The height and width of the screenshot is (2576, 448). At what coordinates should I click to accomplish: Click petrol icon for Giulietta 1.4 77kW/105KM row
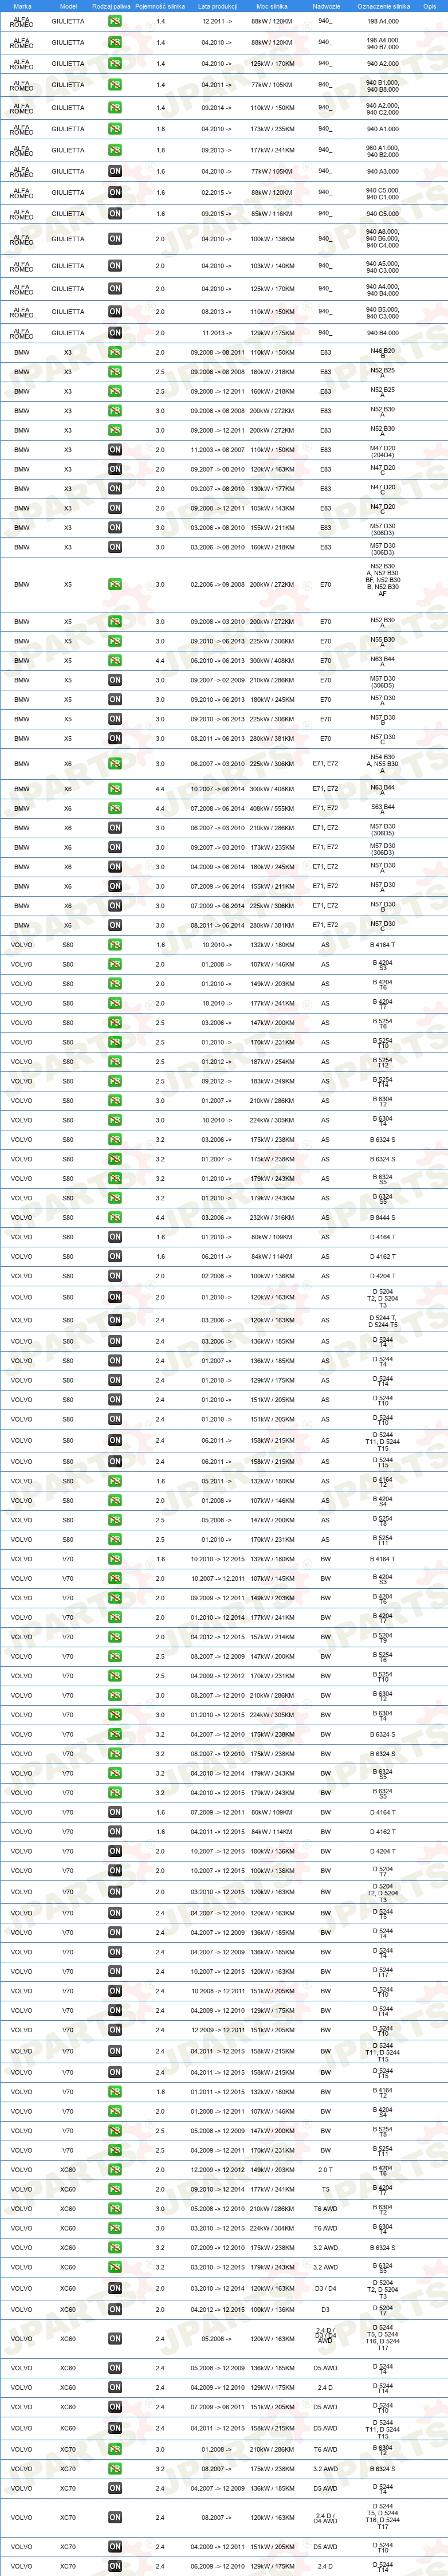click(115, 85)
